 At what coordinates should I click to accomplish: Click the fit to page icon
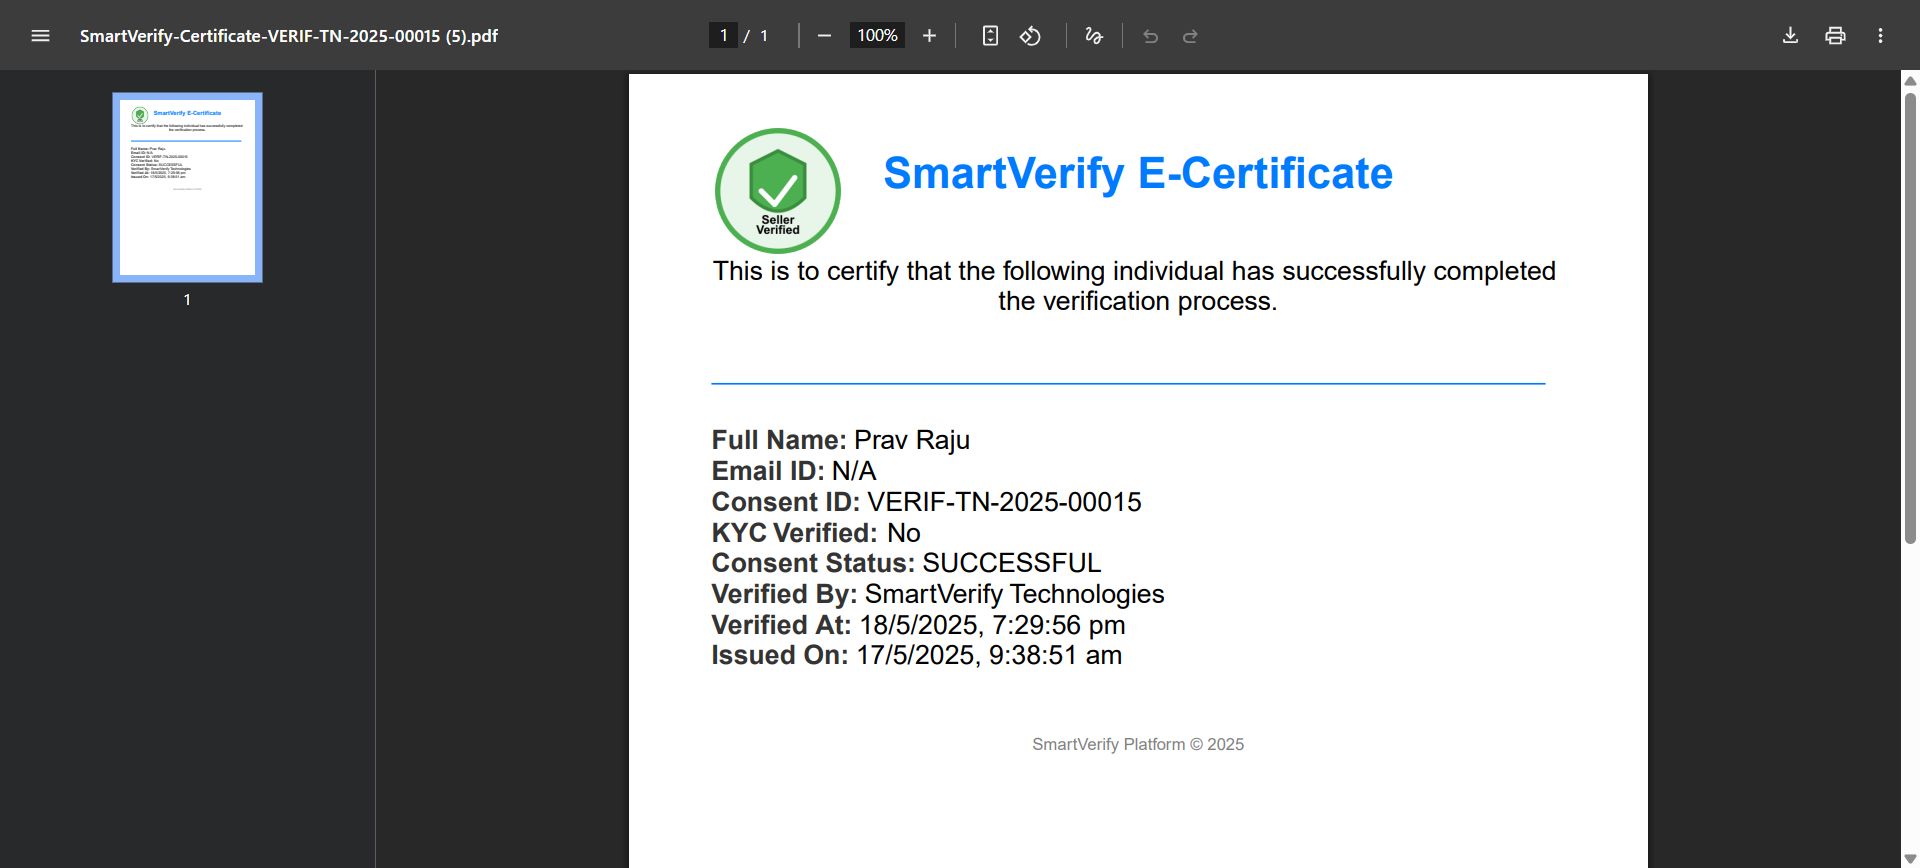[x=990, y=36]
